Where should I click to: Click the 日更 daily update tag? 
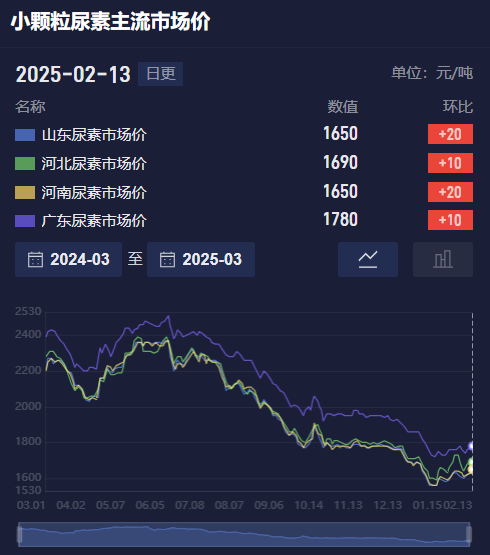160,74
